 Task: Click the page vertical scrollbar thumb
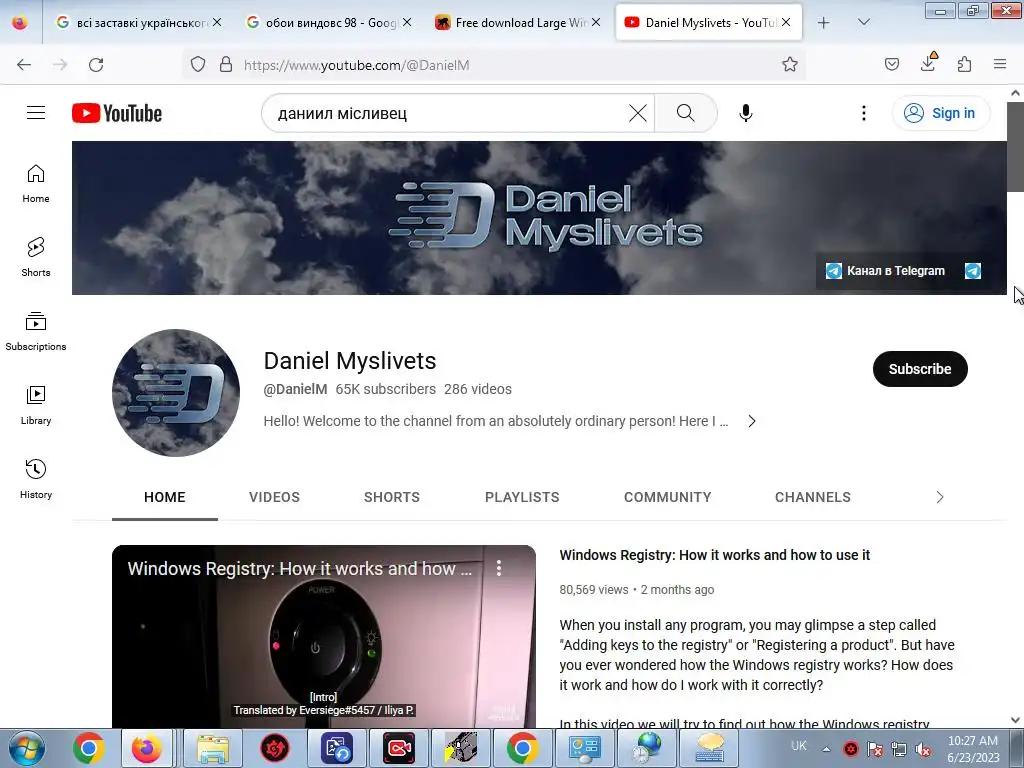(x=1015, y=146)
